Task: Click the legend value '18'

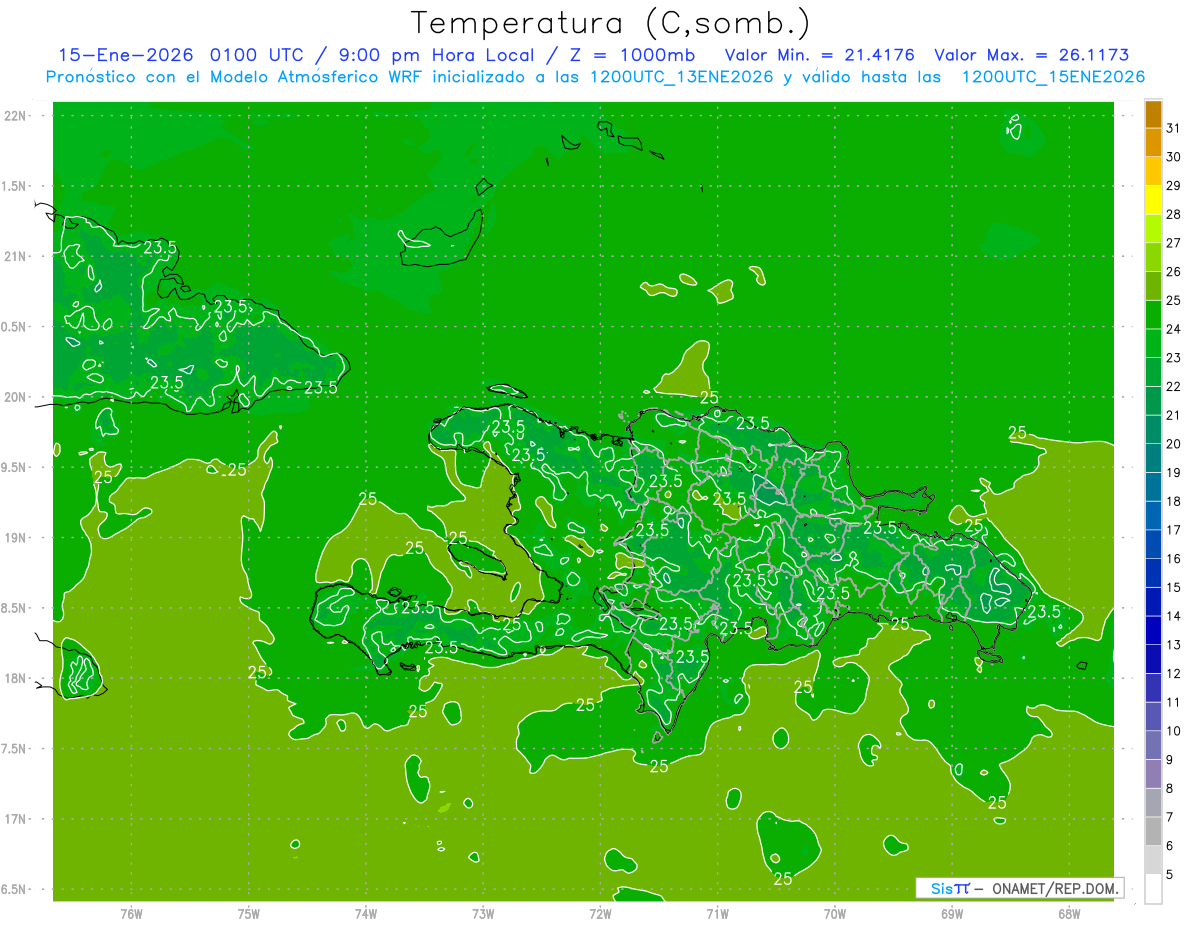Action: (x=1174, y=501)
